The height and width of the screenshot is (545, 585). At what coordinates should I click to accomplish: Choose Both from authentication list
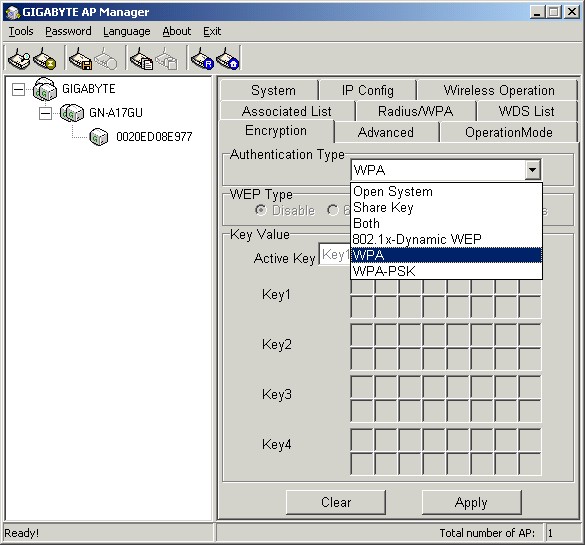[447, 223]
